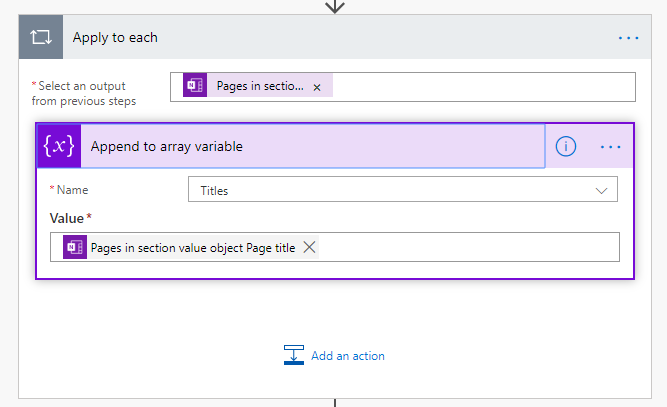Remove the Page title token from Value
The height and width of the screenshot is (407, 667).
pyautogui.click(x=310, y=247)
